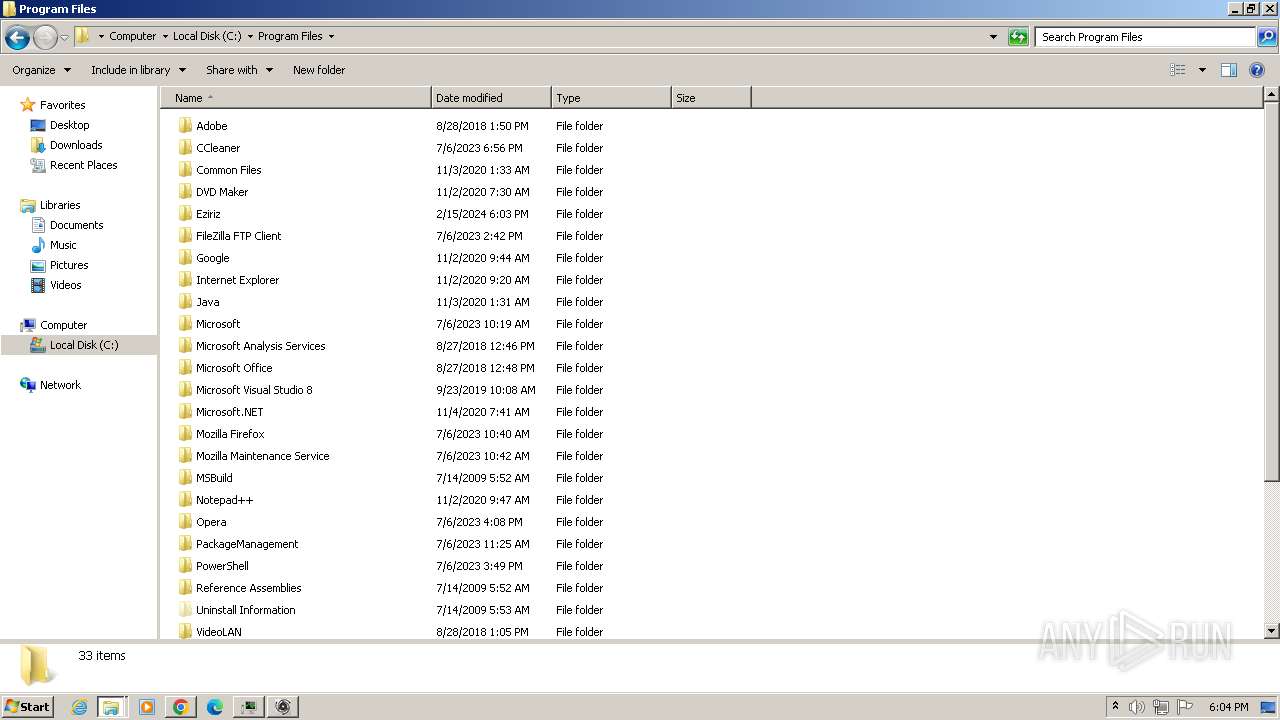The image size is (1280, 720).
Task: Open the Share with menu
Action: pyautogui.click(x=239, y=70)
